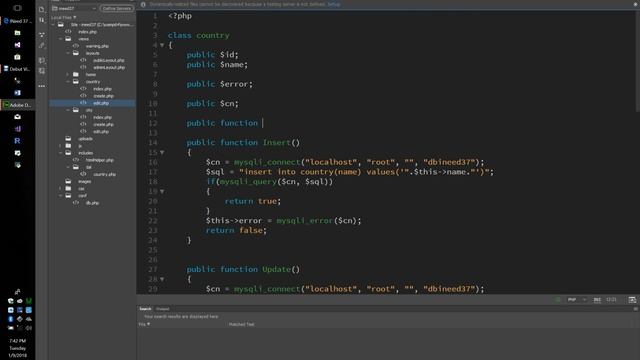
Task: Switch to the Search tab
Action: (145, 309)
